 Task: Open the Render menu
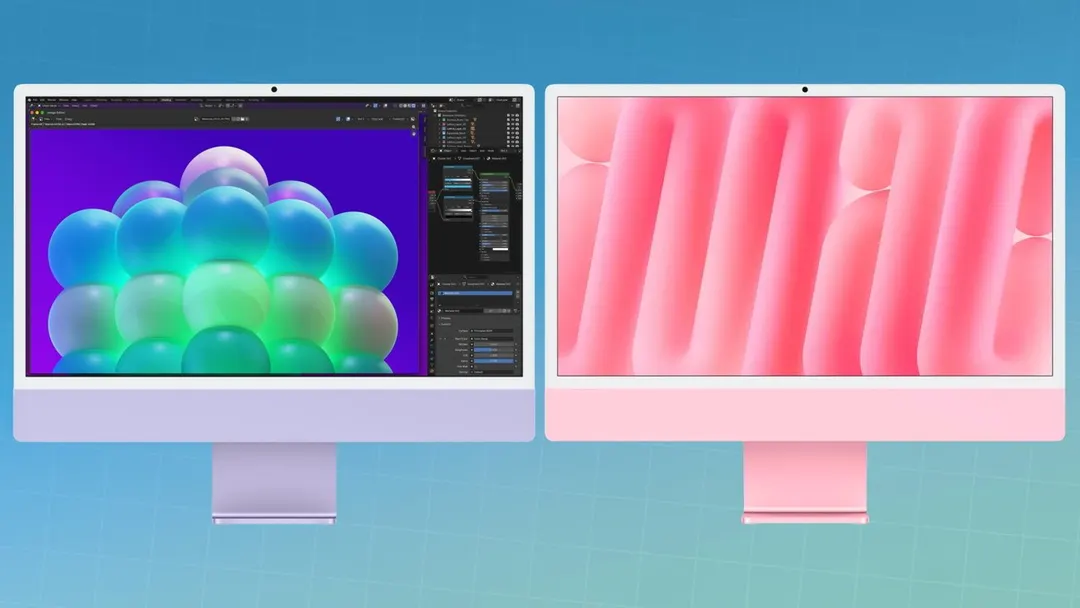(52, 100)
